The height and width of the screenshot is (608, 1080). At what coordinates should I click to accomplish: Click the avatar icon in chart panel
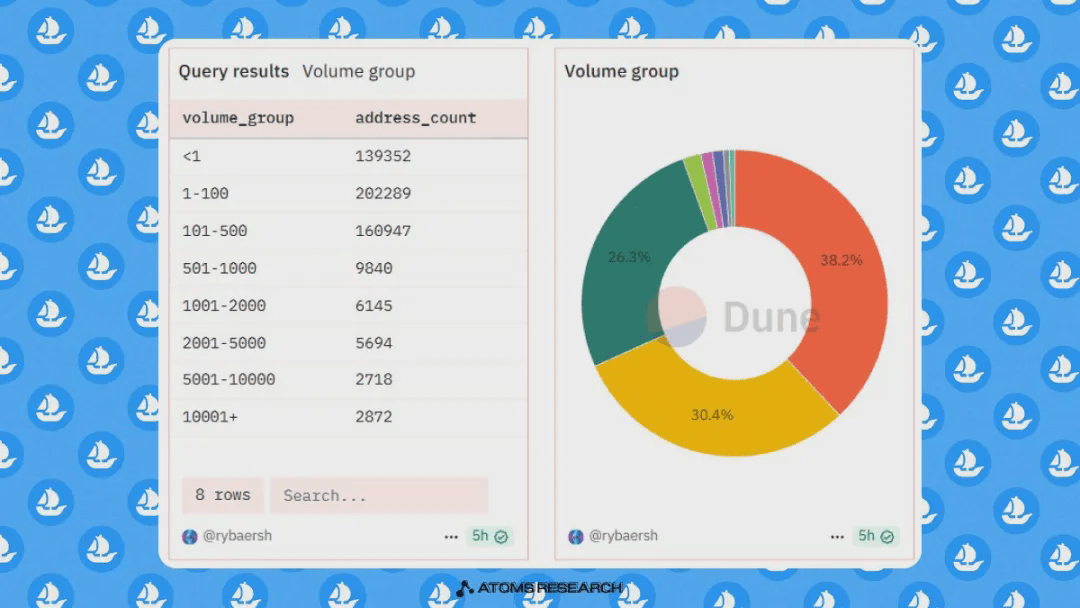(x=576, y=536)
